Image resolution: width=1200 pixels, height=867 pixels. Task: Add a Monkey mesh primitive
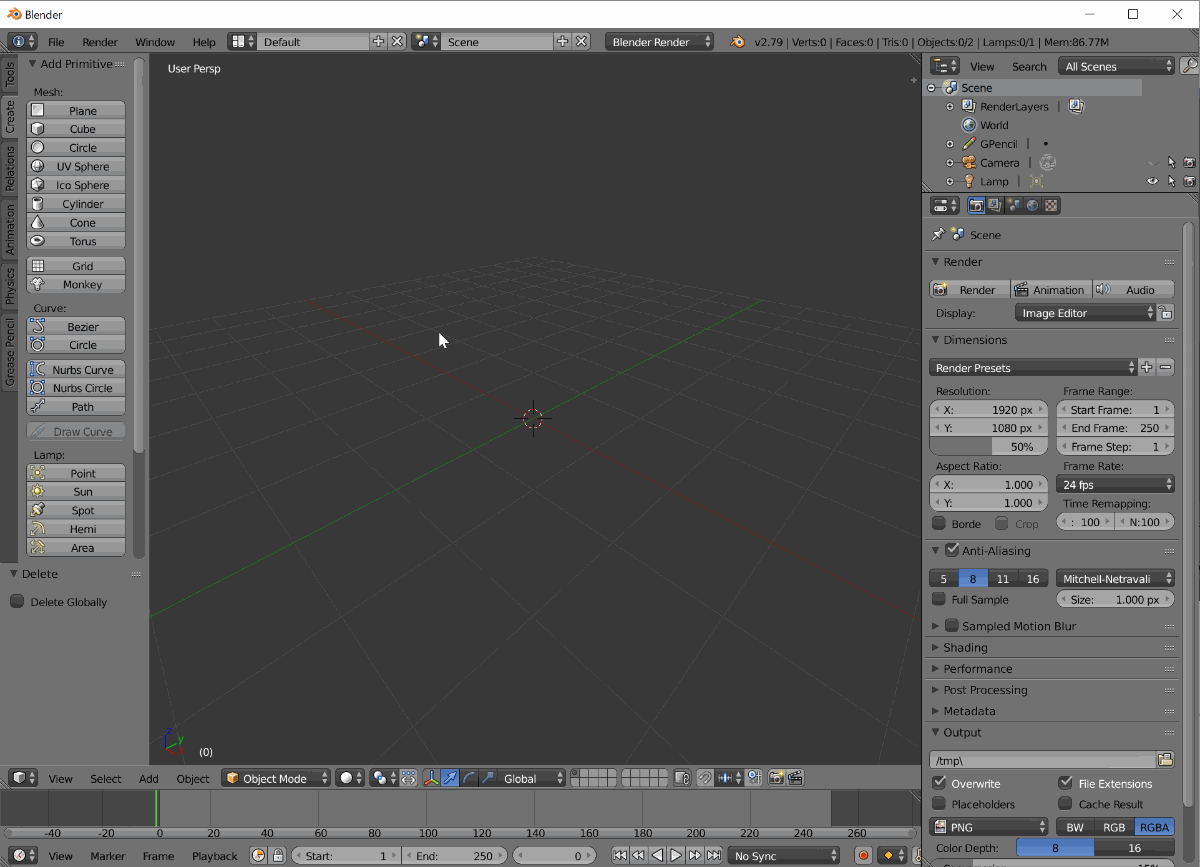(x=76, y=284)
